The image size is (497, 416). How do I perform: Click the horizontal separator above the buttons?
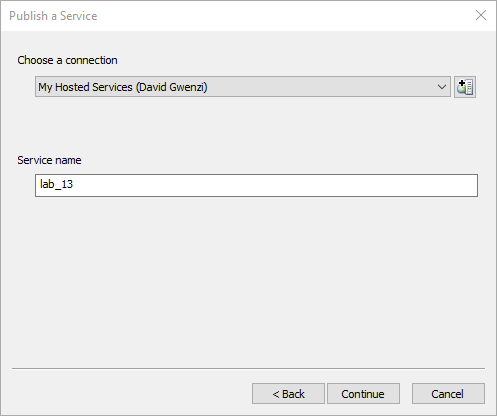pyautogui.click(x=248, y=368)
